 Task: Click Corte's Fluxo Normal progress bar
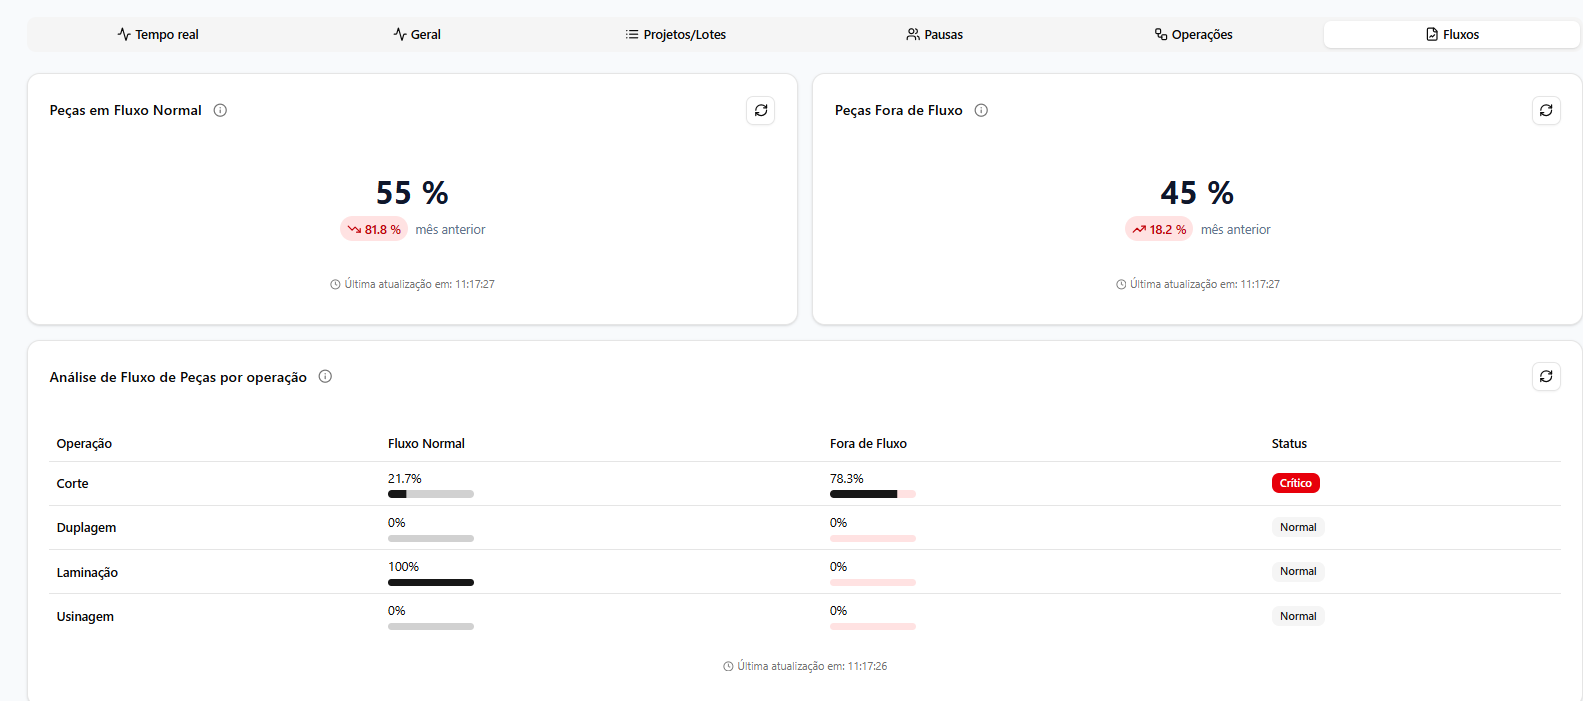coord(430,494)
